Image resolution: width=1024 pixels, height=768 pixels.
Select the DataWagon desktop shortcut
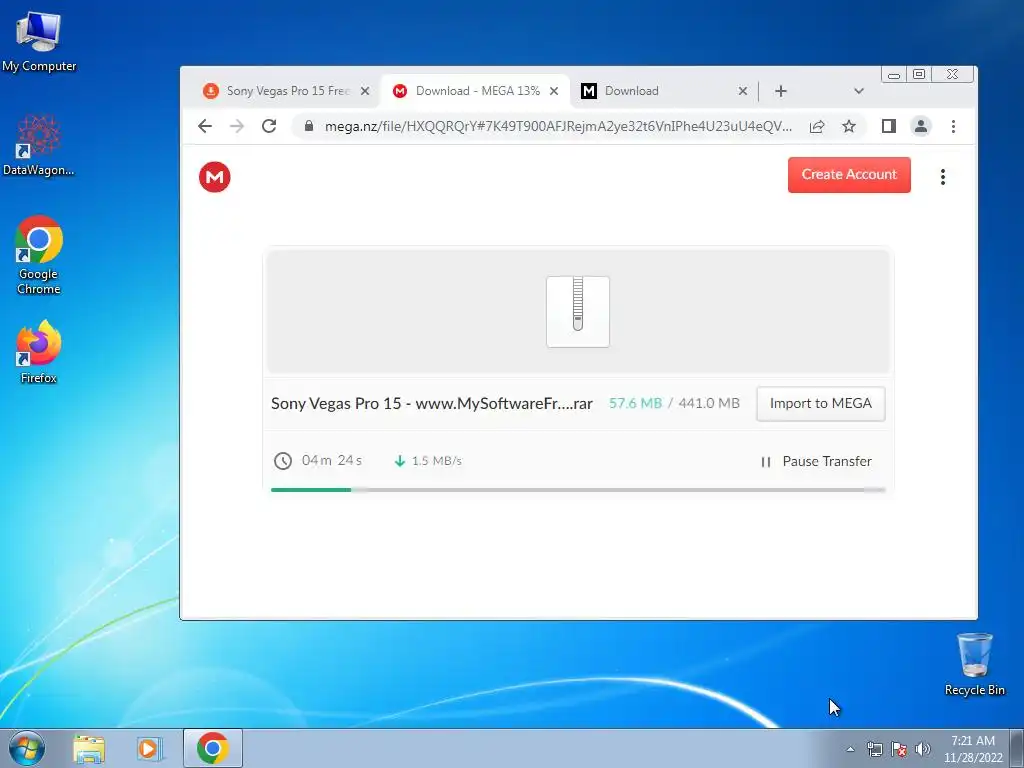[39, 145]
